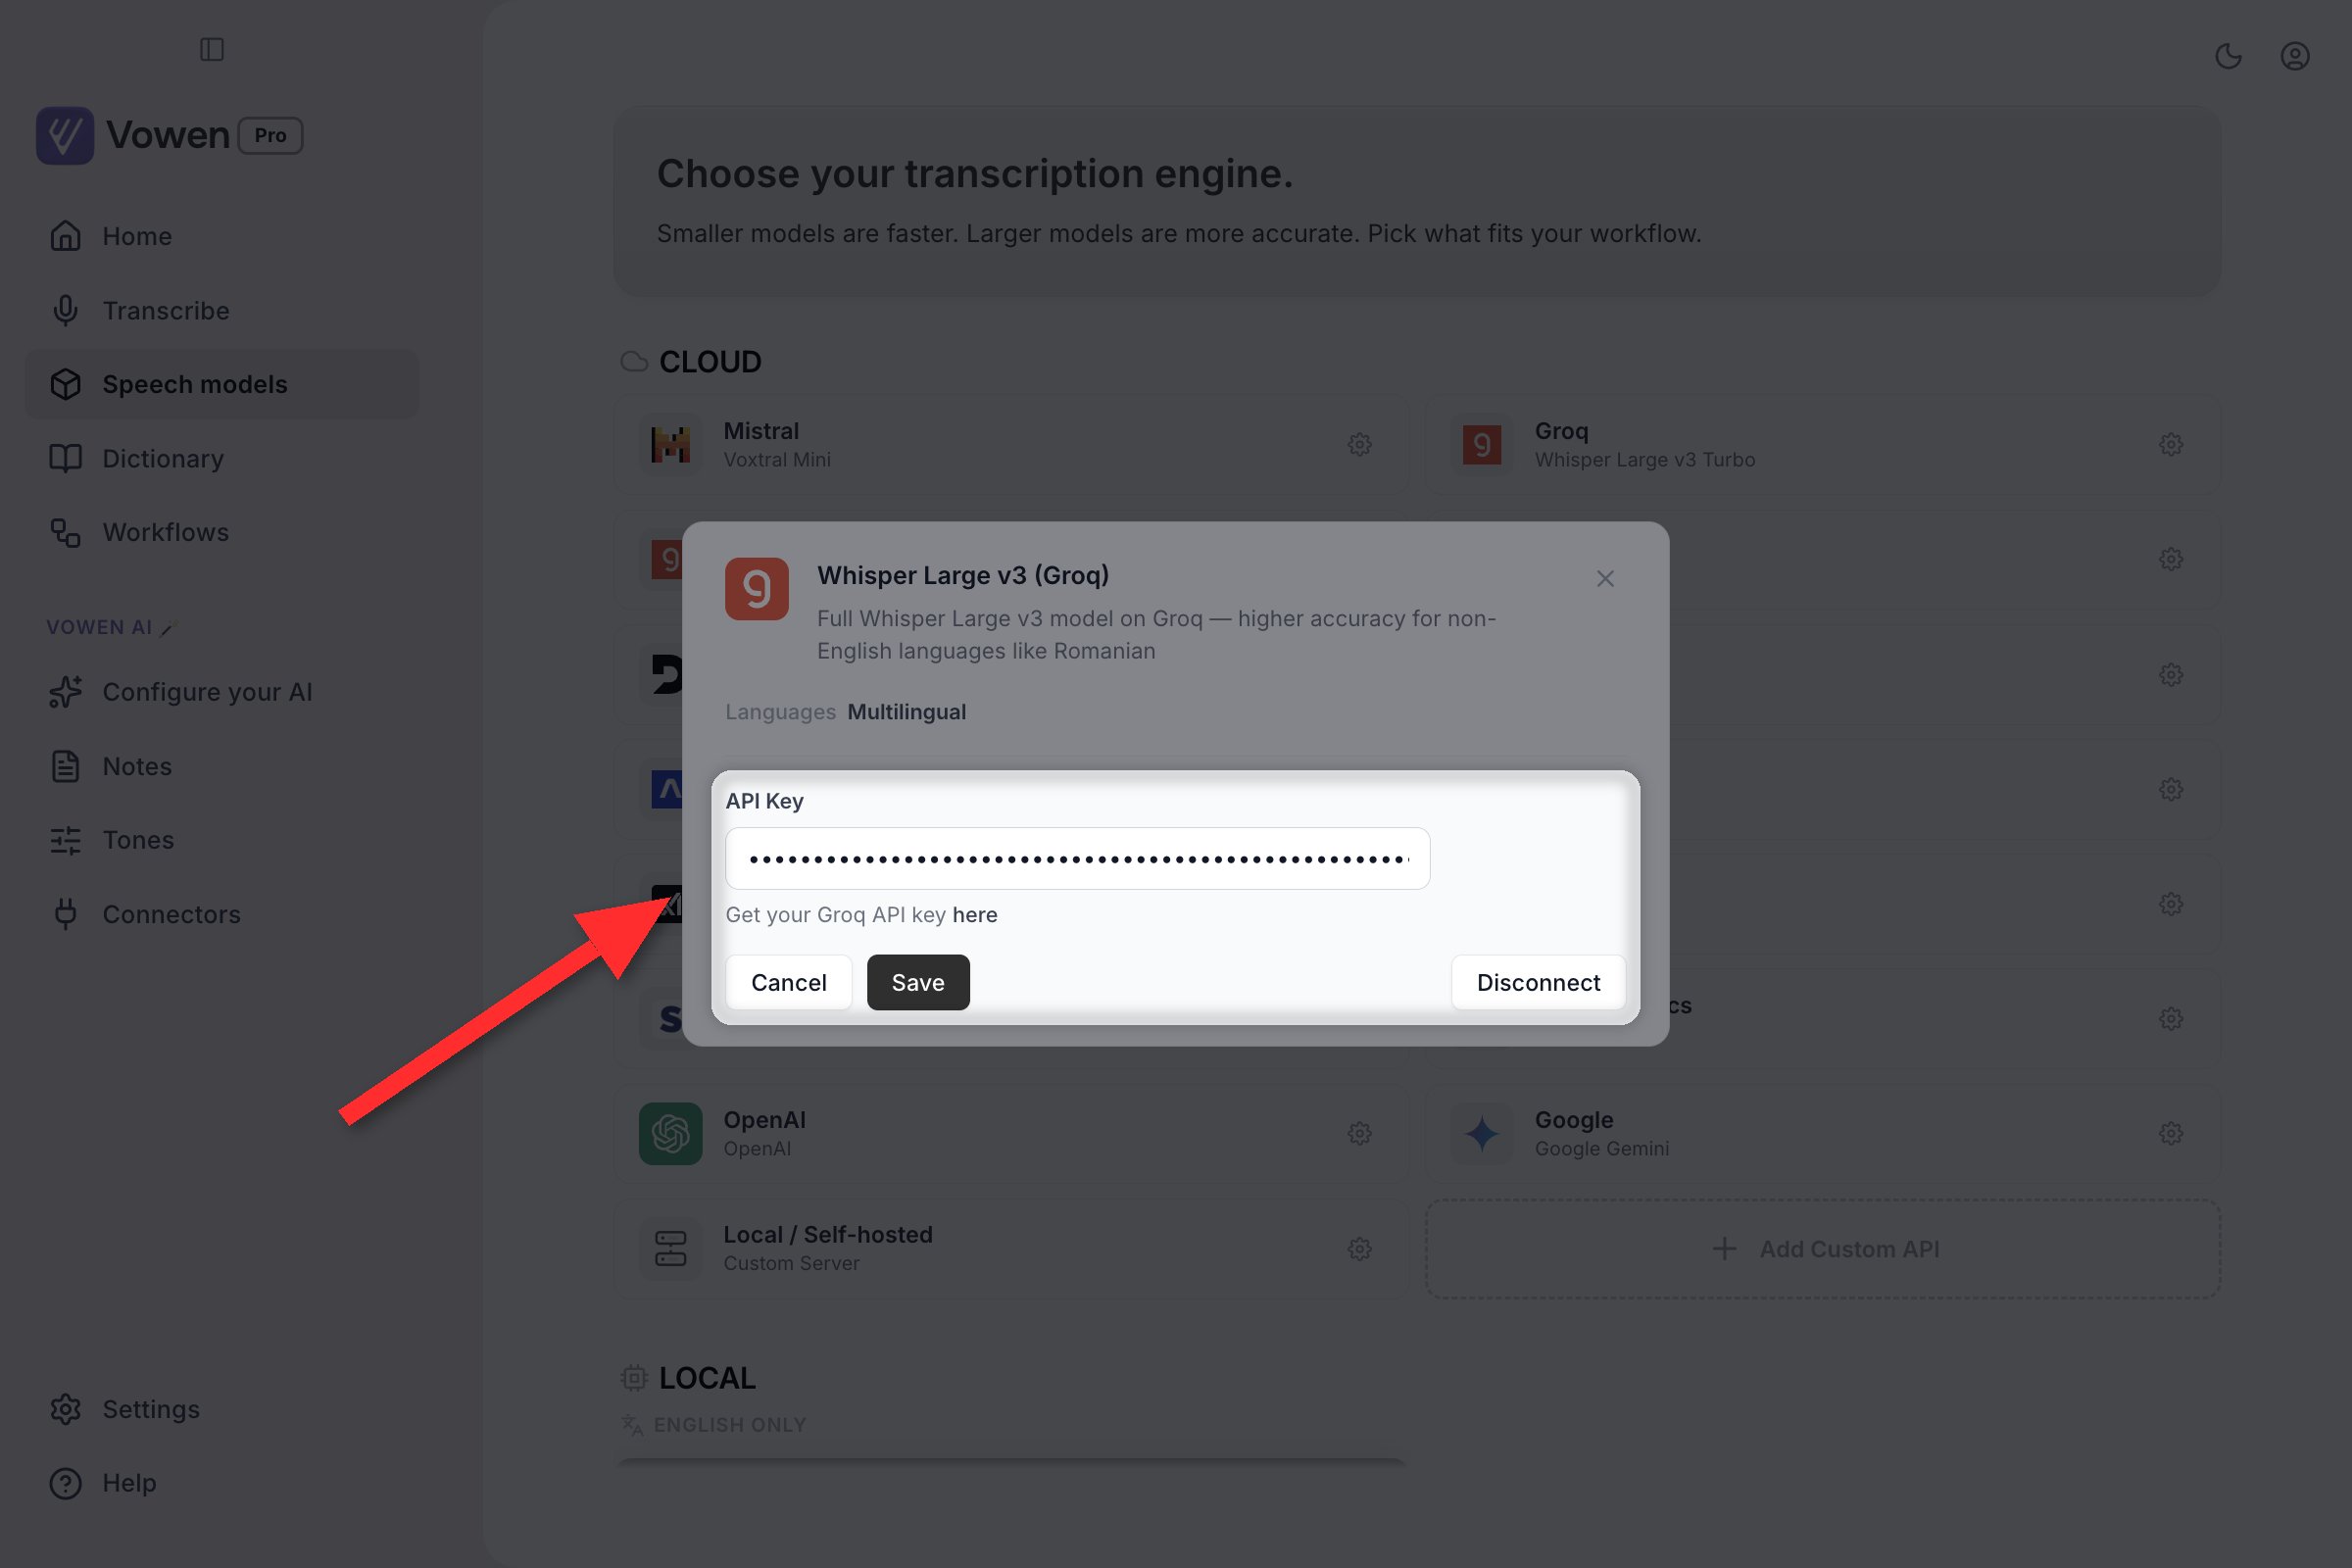Open Transcribe in the sidebar
The image size is (2352, 1568).
pos(222,310)
